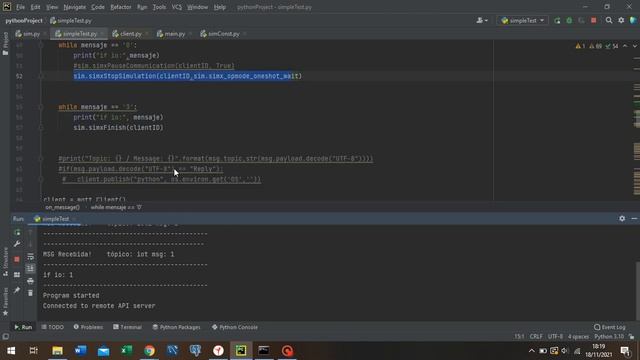Open the Structure side tool window
The height and width of the screenshot is (360, 640).
(5, 262)
